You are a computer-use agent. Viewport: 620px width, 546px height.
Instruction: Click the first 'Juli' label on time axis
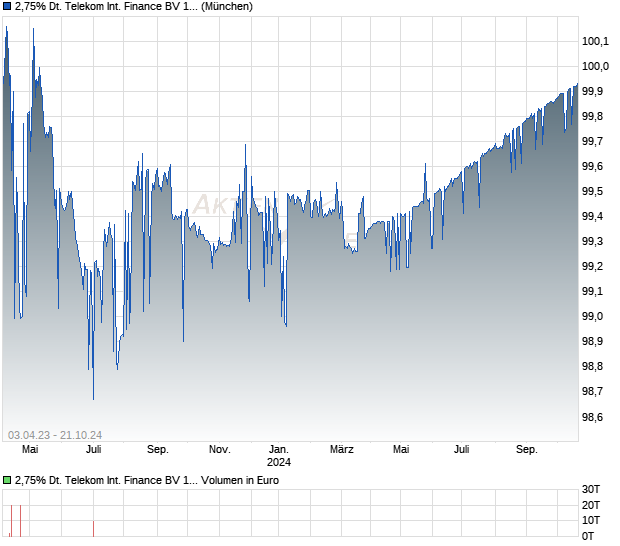coord(94,450)
